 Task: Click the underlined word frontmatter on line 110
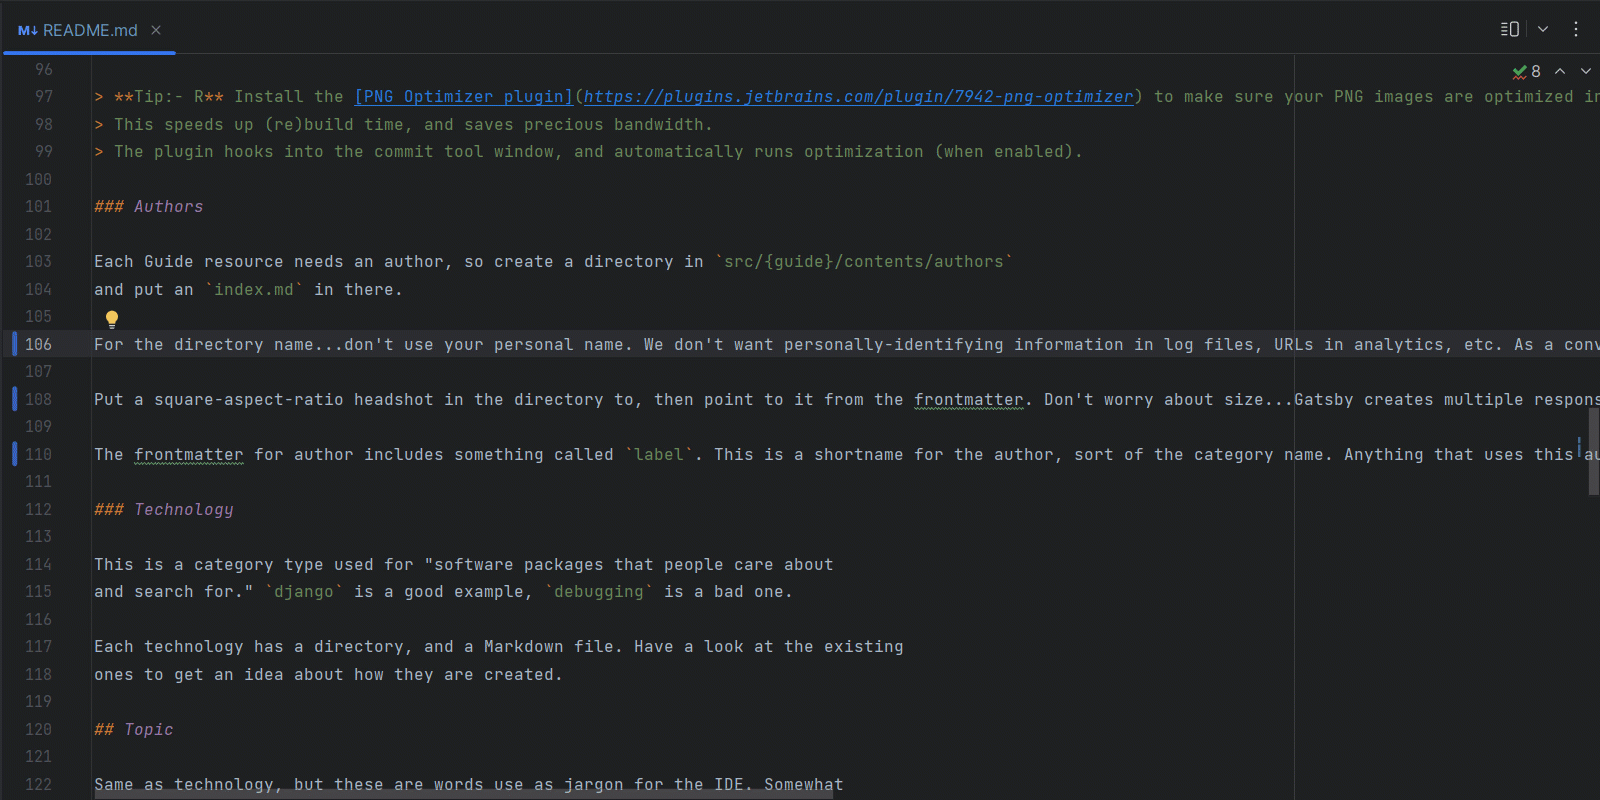[x=188, y=453]
